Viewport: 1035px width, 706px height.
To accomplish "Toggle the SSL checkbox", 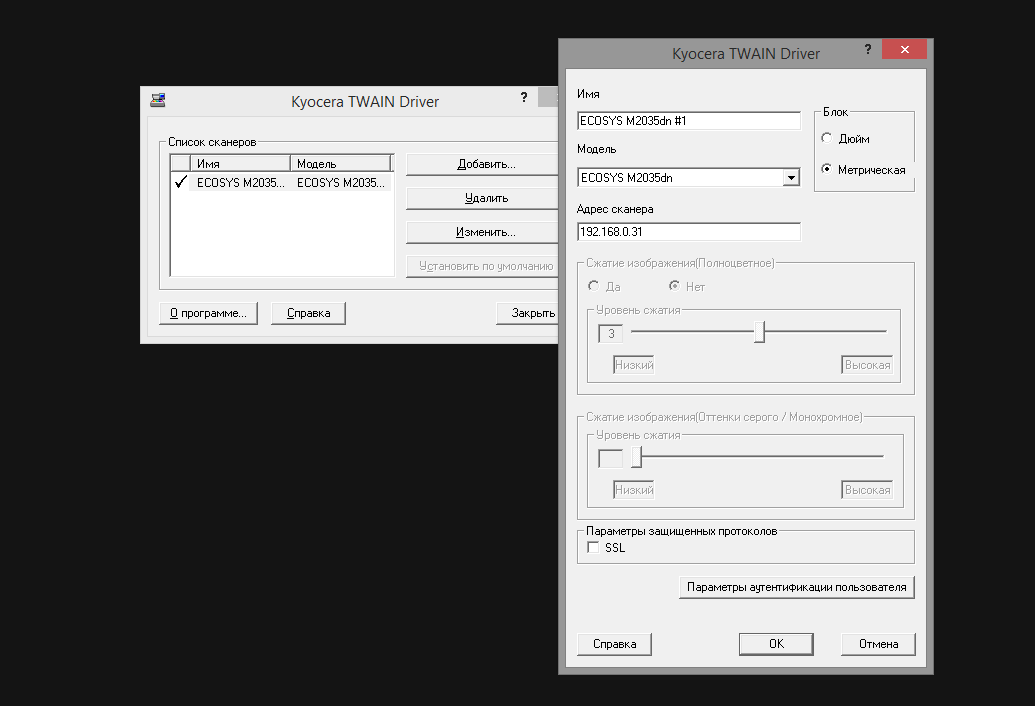I will coord(593,547).
